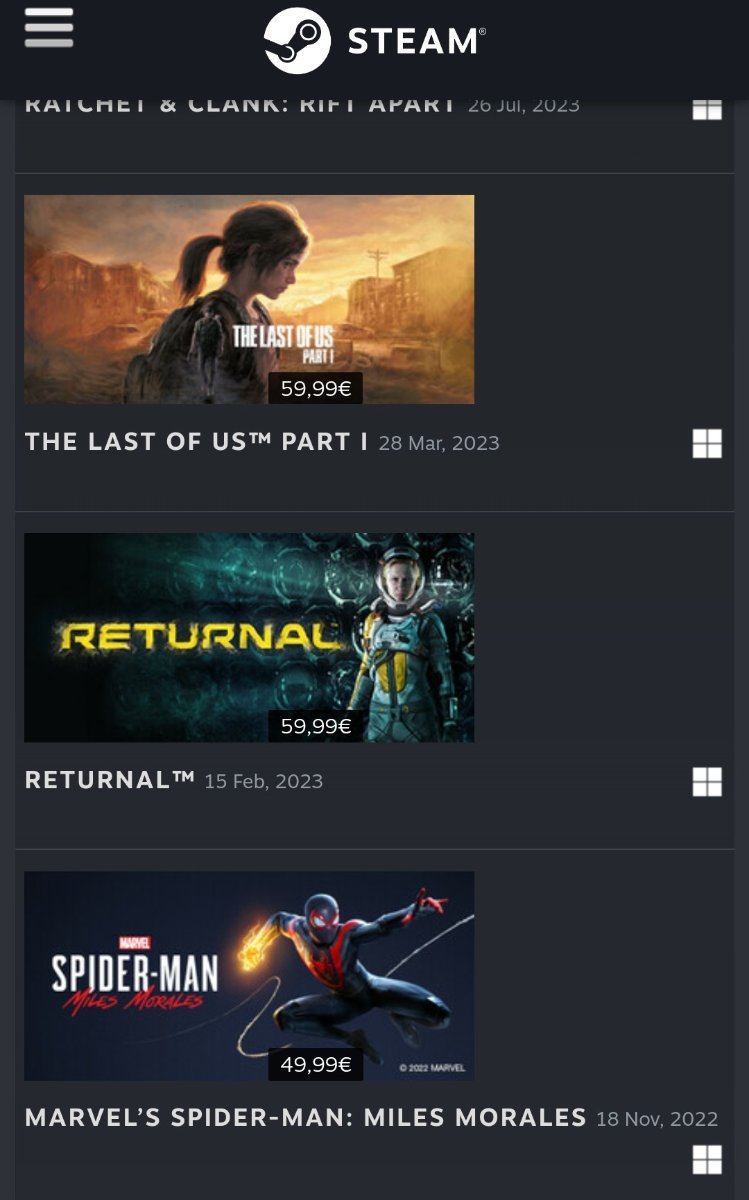This screenshot has width=749, height=1200.
Task: Click the 18 Nov, 2022 release date
Action: (657, 1119)
